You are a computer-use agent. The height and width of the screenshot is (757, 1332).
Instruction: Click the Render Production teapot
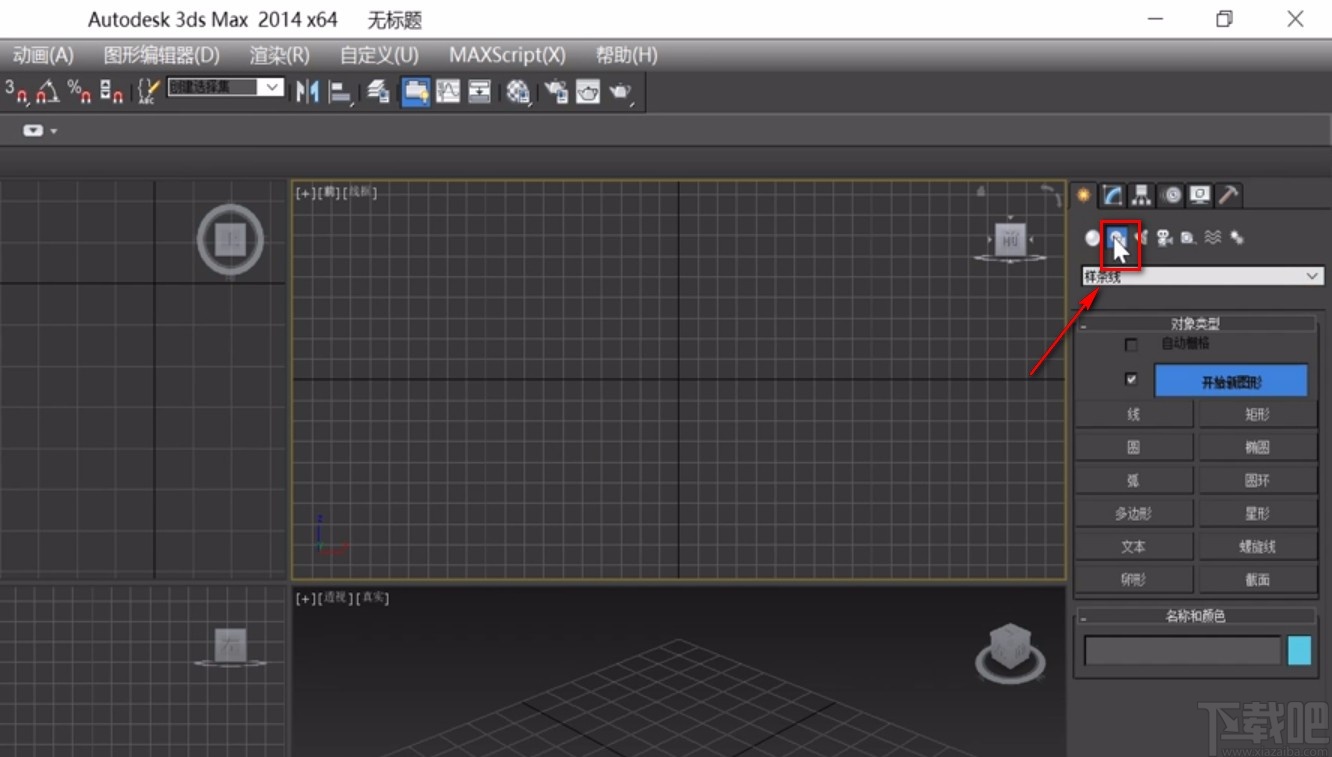[x=621, y=92]
